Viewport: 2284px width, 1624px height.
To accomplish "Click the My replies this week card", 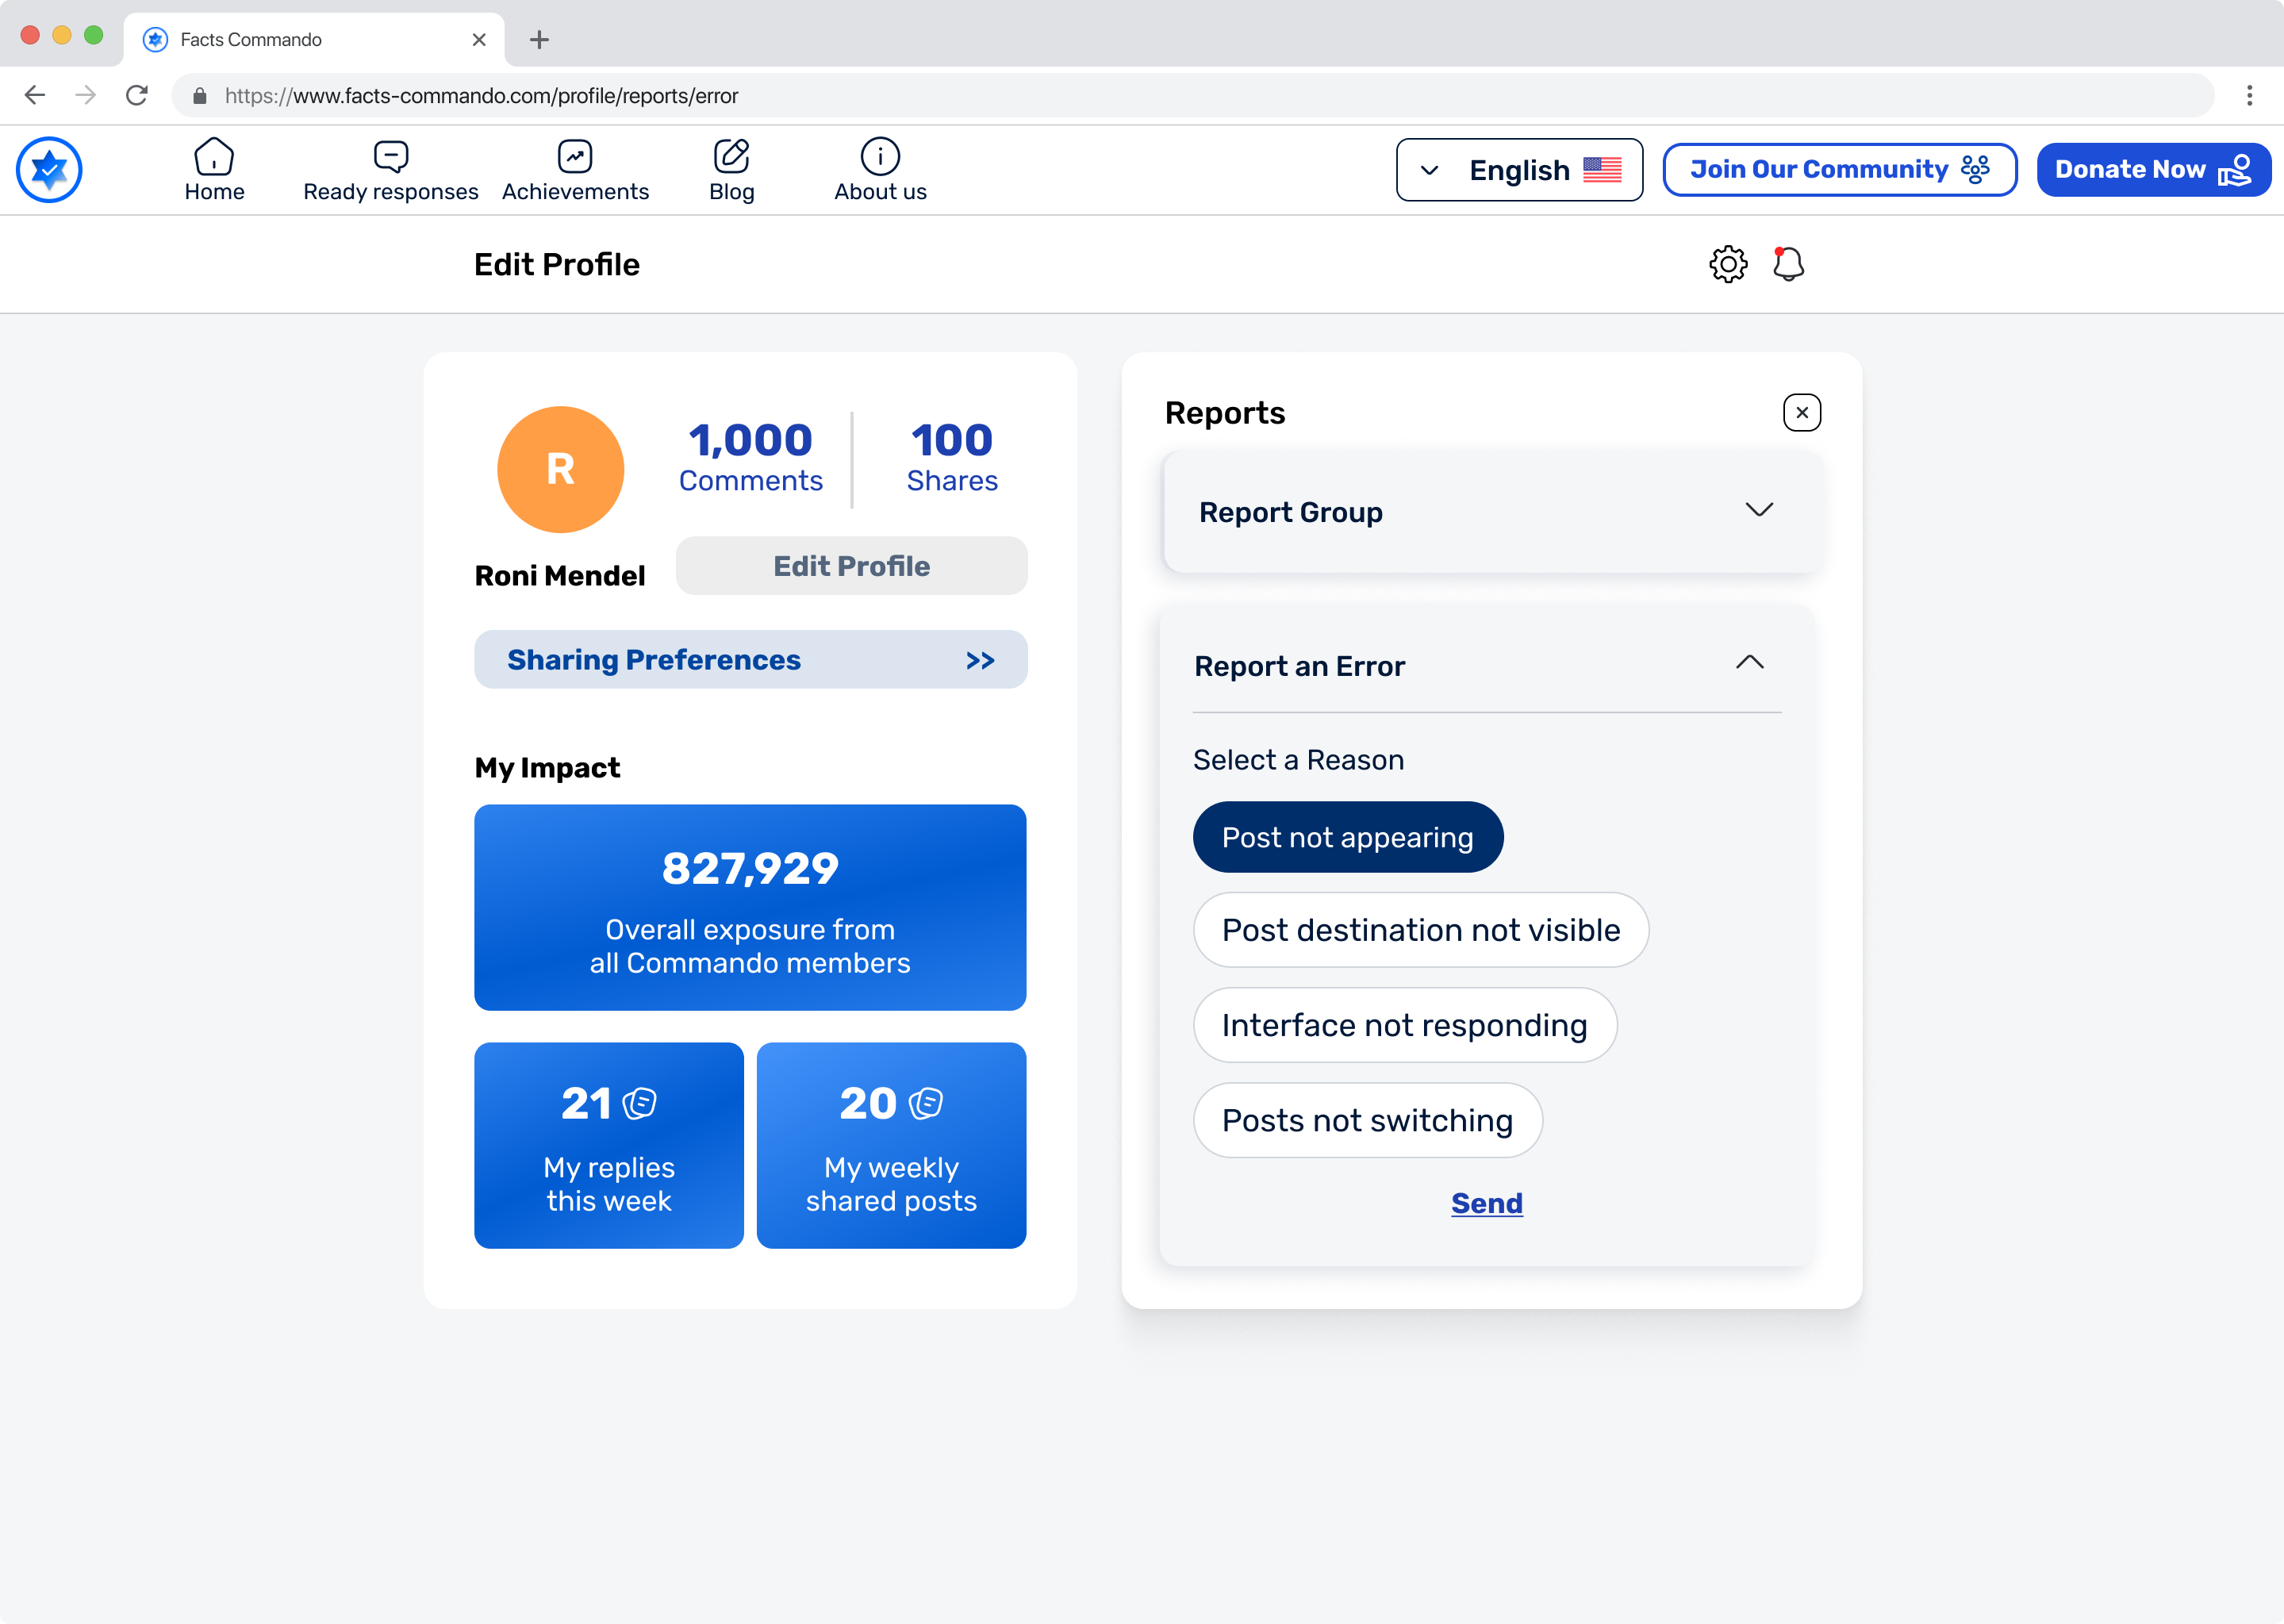I will (609, 1146).
